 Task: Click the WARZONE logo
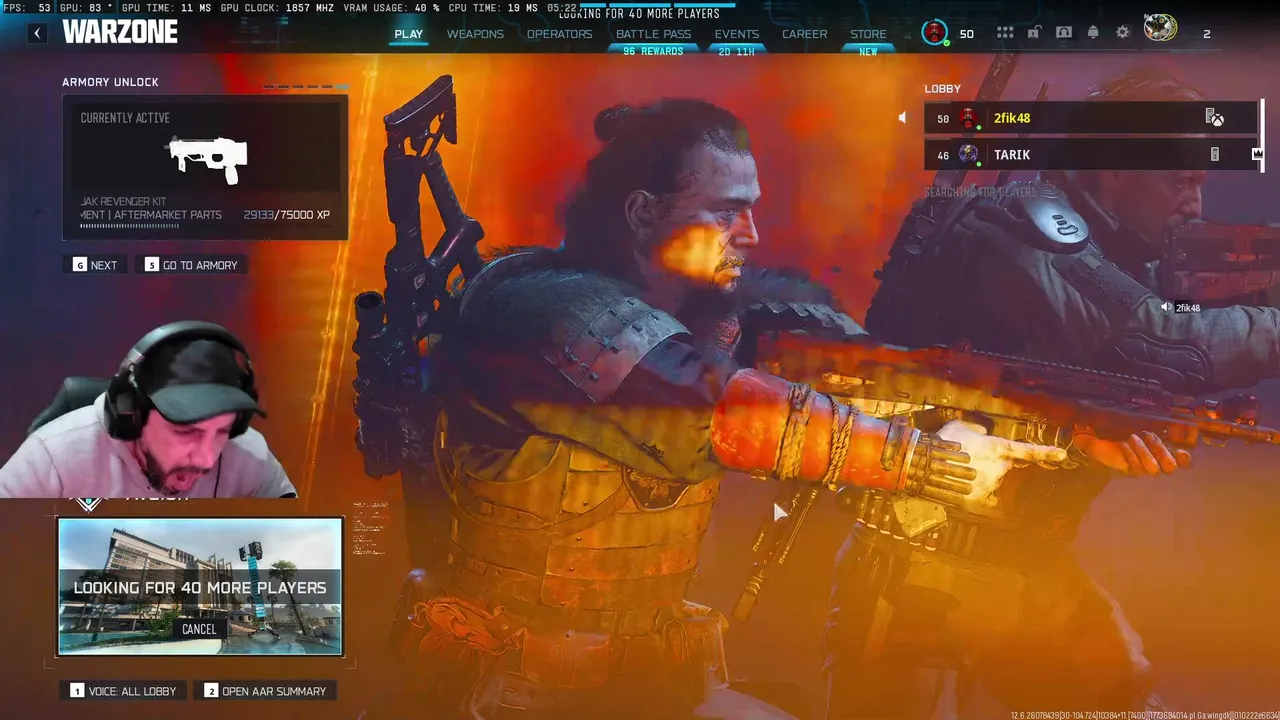tap(120, 32)
